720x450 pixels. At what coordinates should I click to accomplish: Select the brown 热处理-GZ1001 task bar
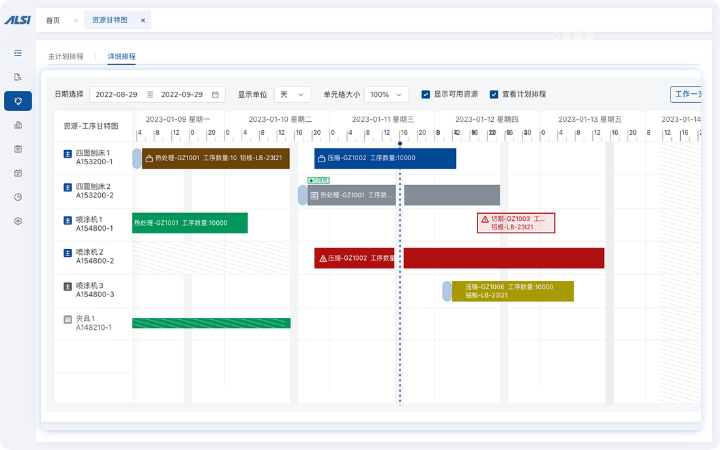pos(215,158)
